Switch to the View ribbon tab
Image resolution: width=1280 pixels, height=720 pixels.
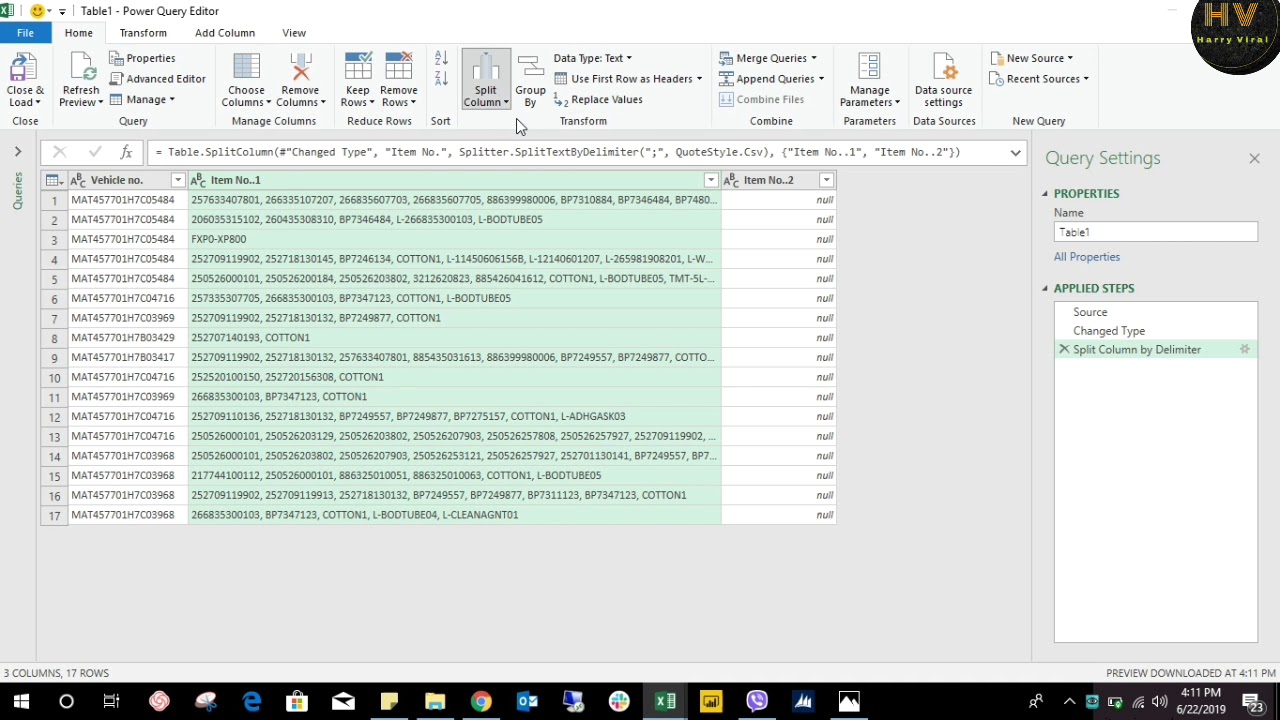pyautogui.click(x=294, y=33)
